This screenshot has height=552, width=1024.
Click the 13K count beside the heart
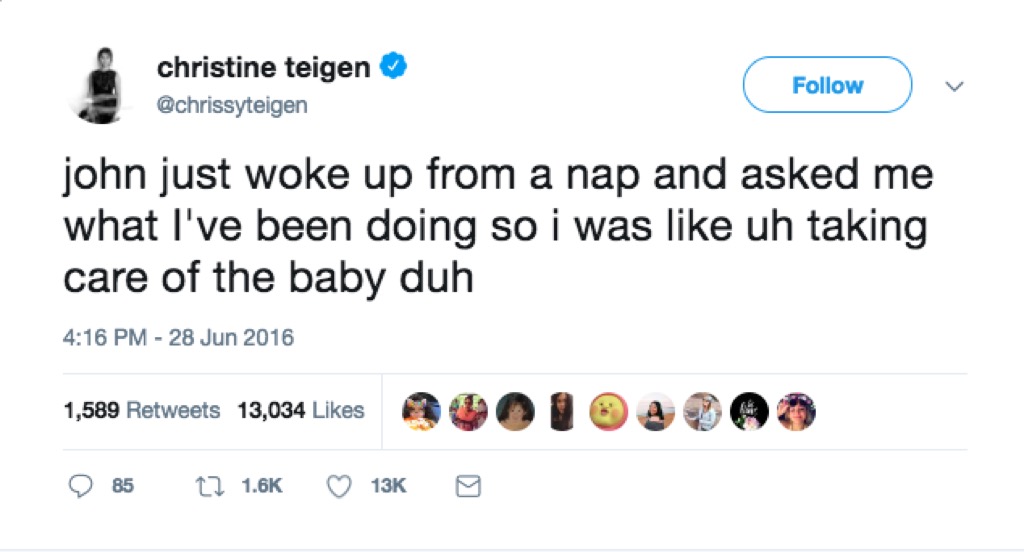point(388,486)
